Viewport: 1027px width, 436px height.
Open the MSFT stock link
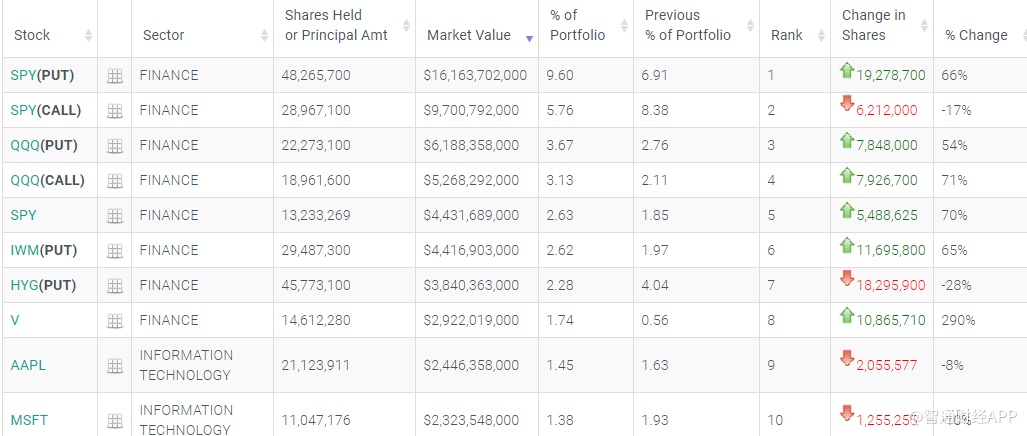(x=29, y=420)
